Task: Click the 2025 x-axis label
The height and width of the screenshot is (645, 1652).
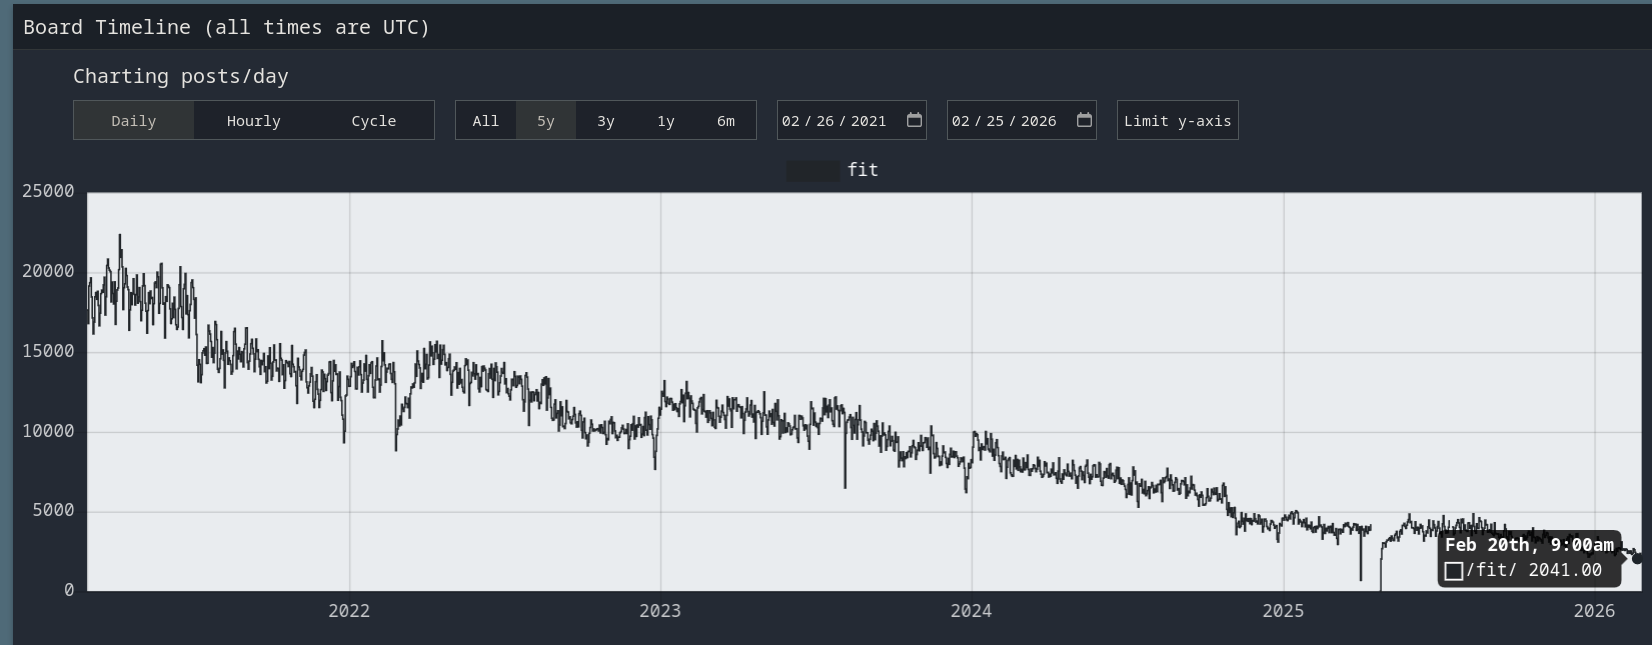Action: [1283, 611]
